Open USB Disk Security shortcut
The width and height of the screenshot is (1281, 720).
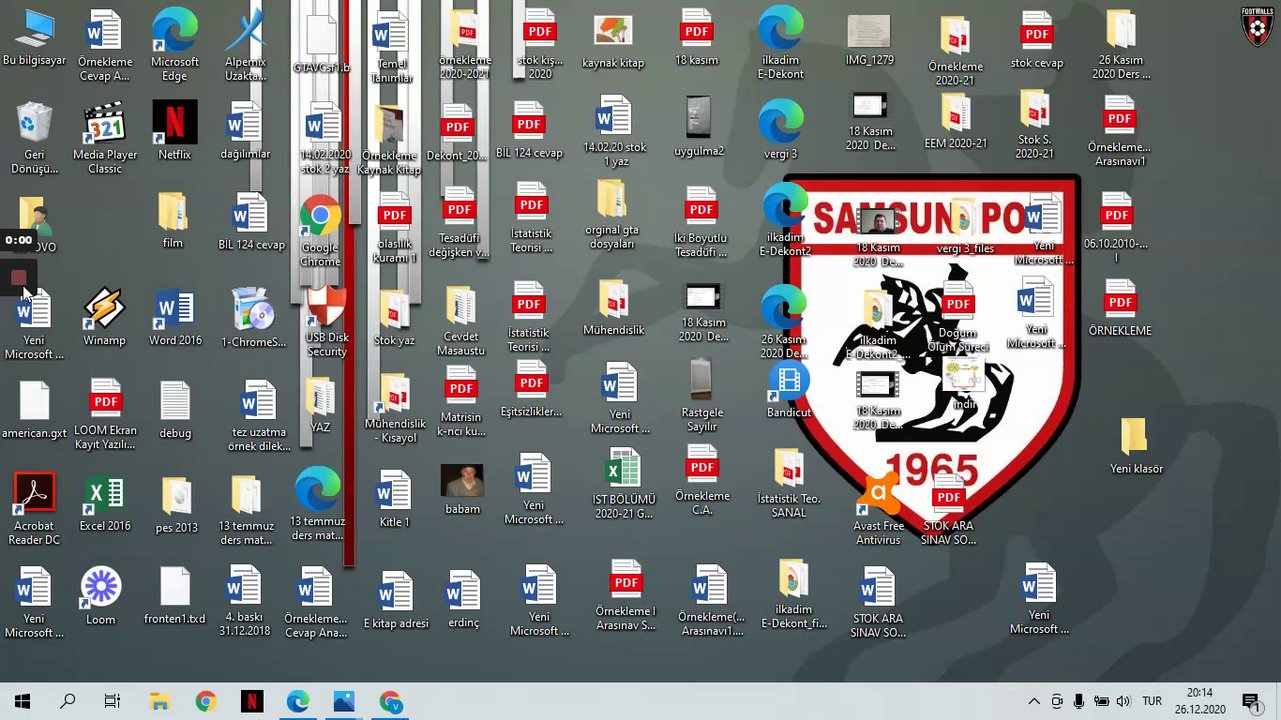click(x=326, y=322)
